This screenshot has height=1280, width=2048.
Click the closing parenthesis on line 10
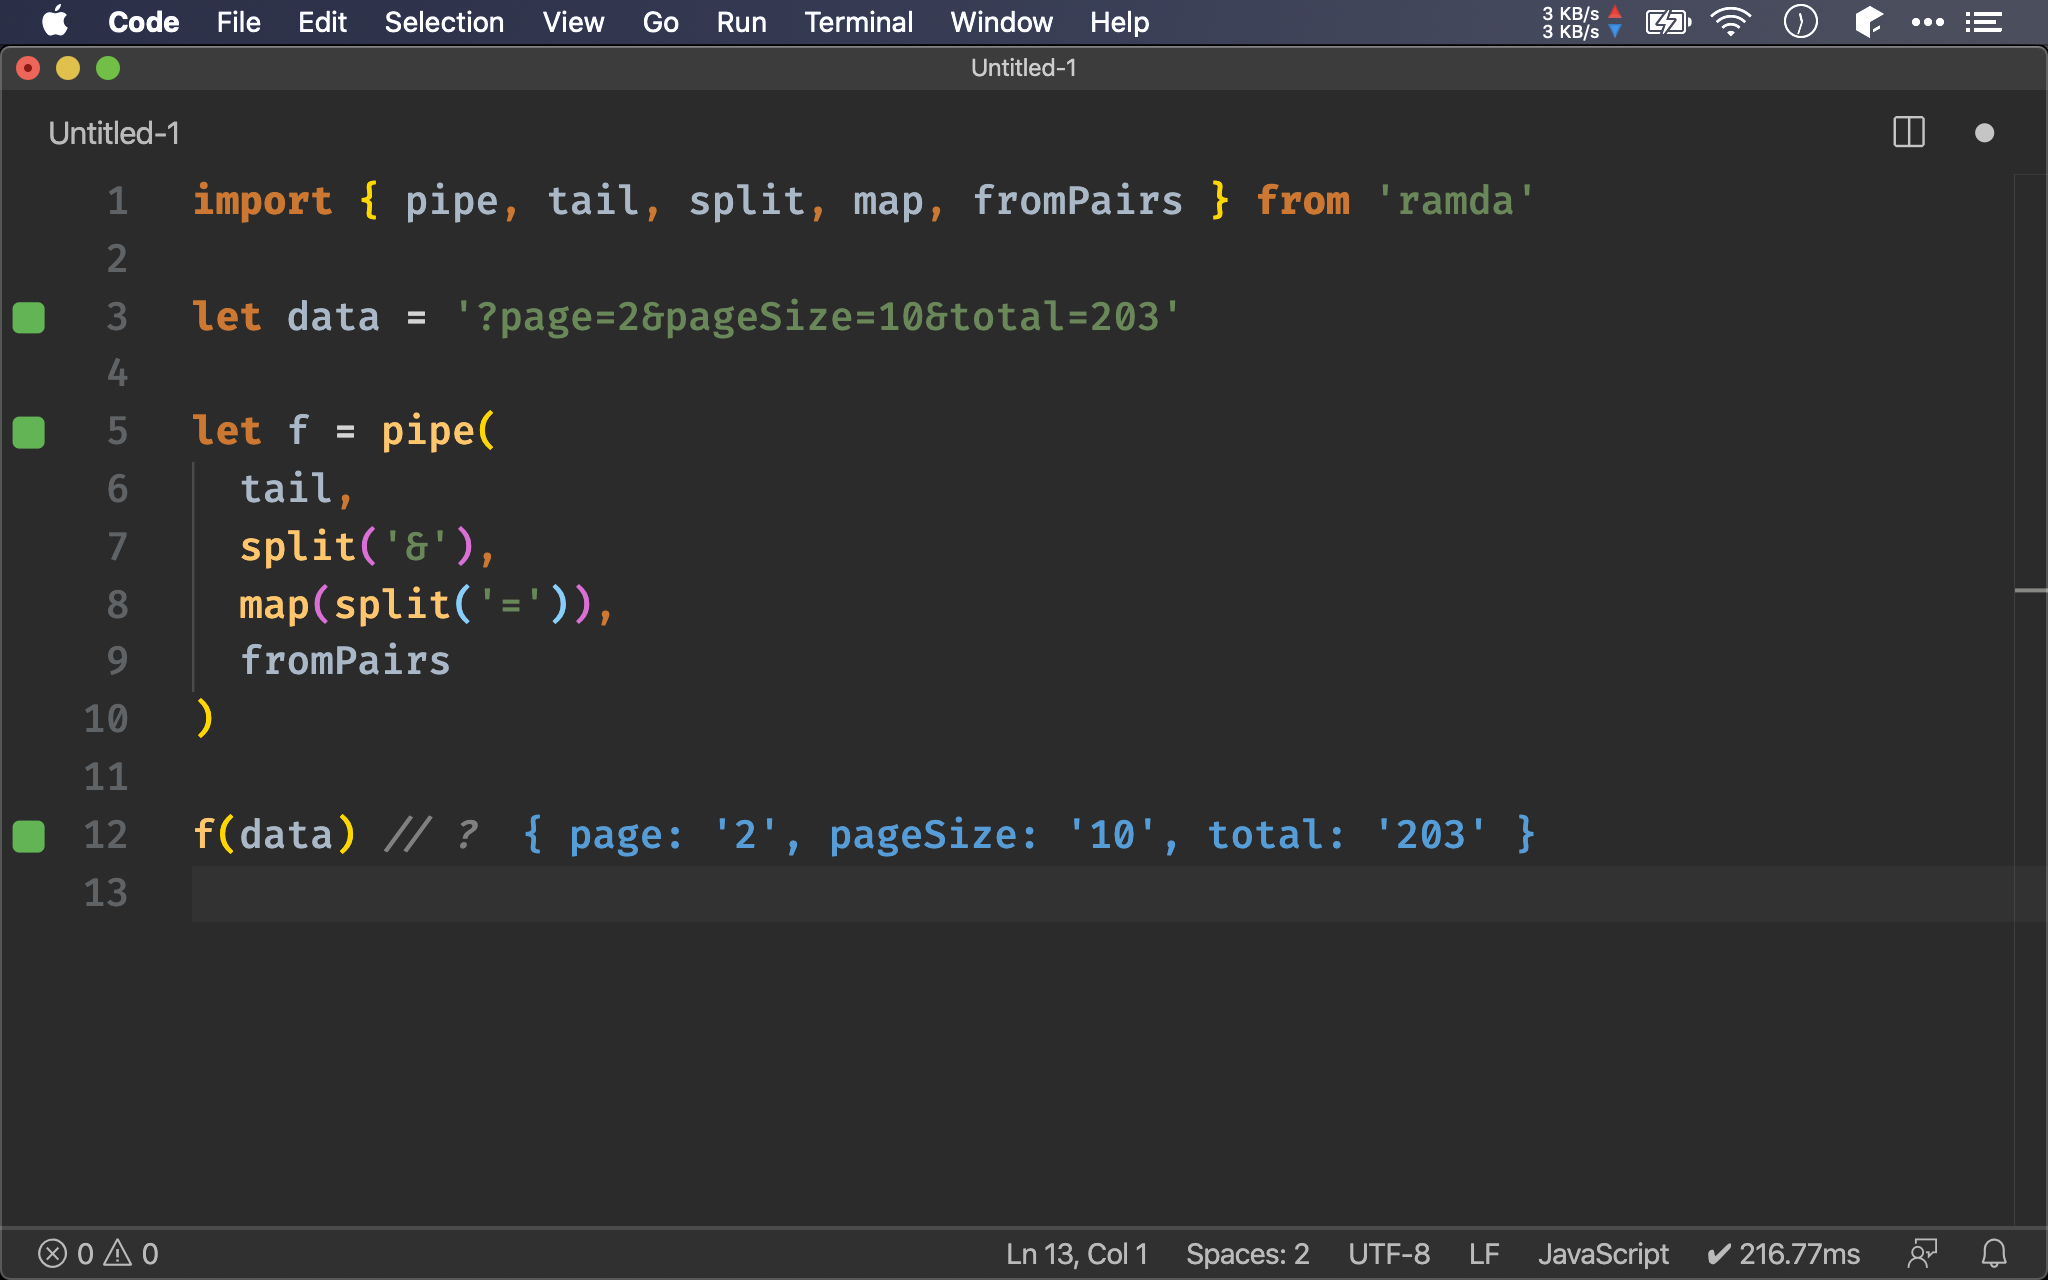[204, 719]
